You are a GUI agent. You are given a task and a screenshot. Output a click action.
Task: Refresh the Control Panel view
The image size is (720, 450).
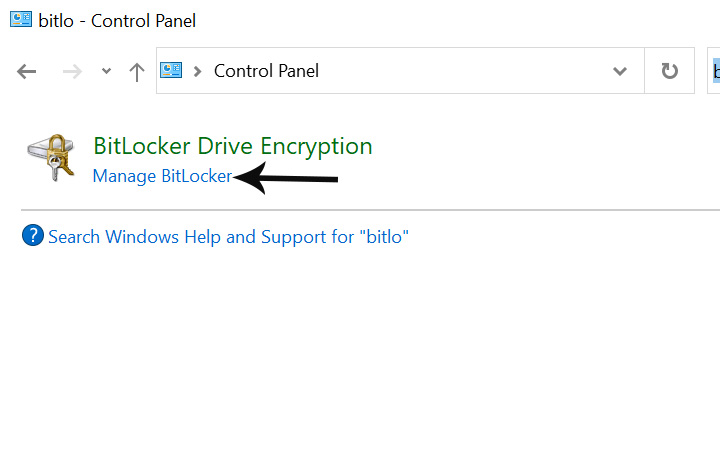(669, 71)
